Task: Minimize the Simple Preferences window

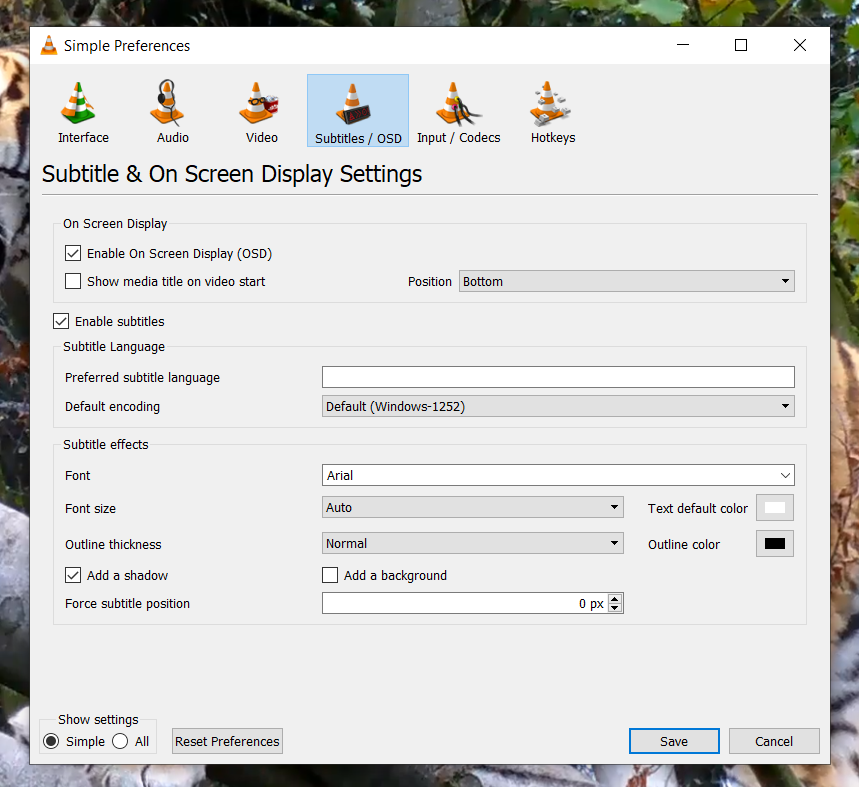Action: click(x=683, y=45)
